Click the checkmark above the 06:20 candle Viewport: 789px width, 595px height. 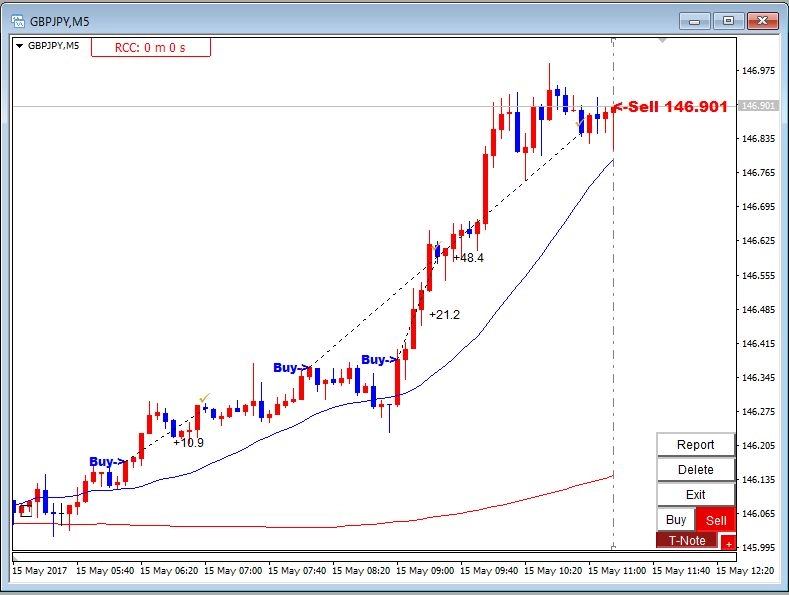[204, 398]
